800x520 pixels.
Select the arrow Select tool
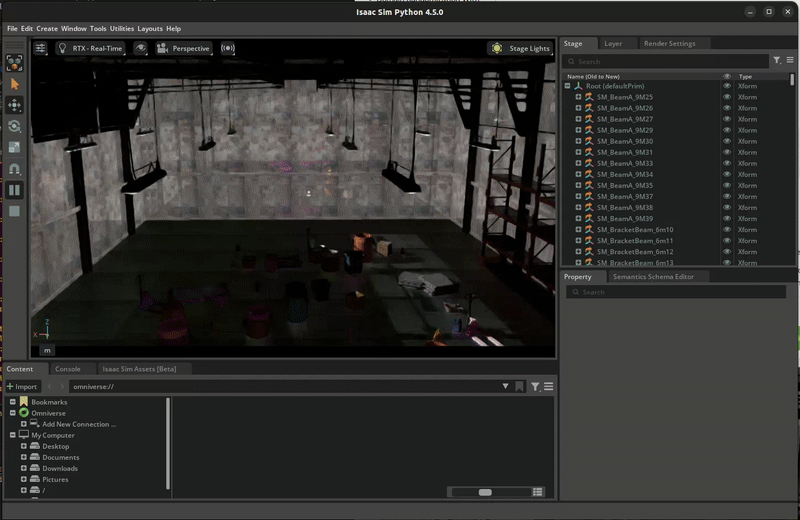coord(14,84)
